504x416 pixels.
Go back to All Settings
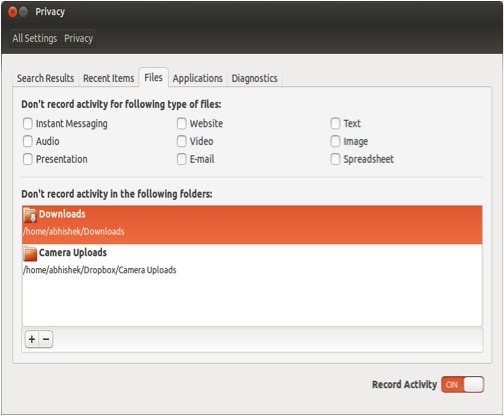[35, 38]
